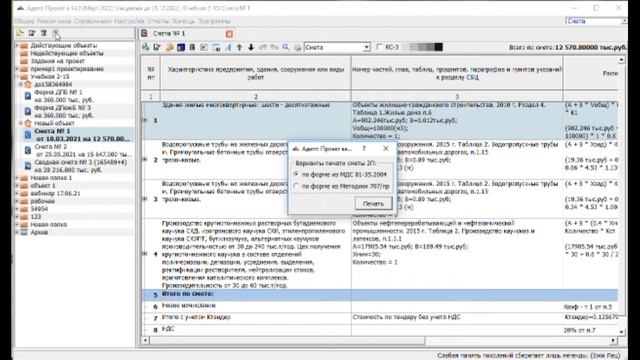Screen dimensions: 640x360
Task: Select the 54954 folder in the tree
Action: [x=39, y=209]
